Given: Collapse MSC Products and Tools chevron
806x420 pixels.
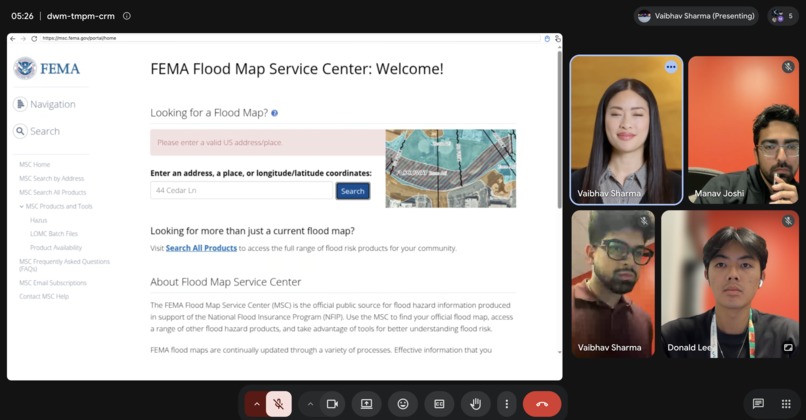Looking at the screenshot, I should [x=22, y=206].
